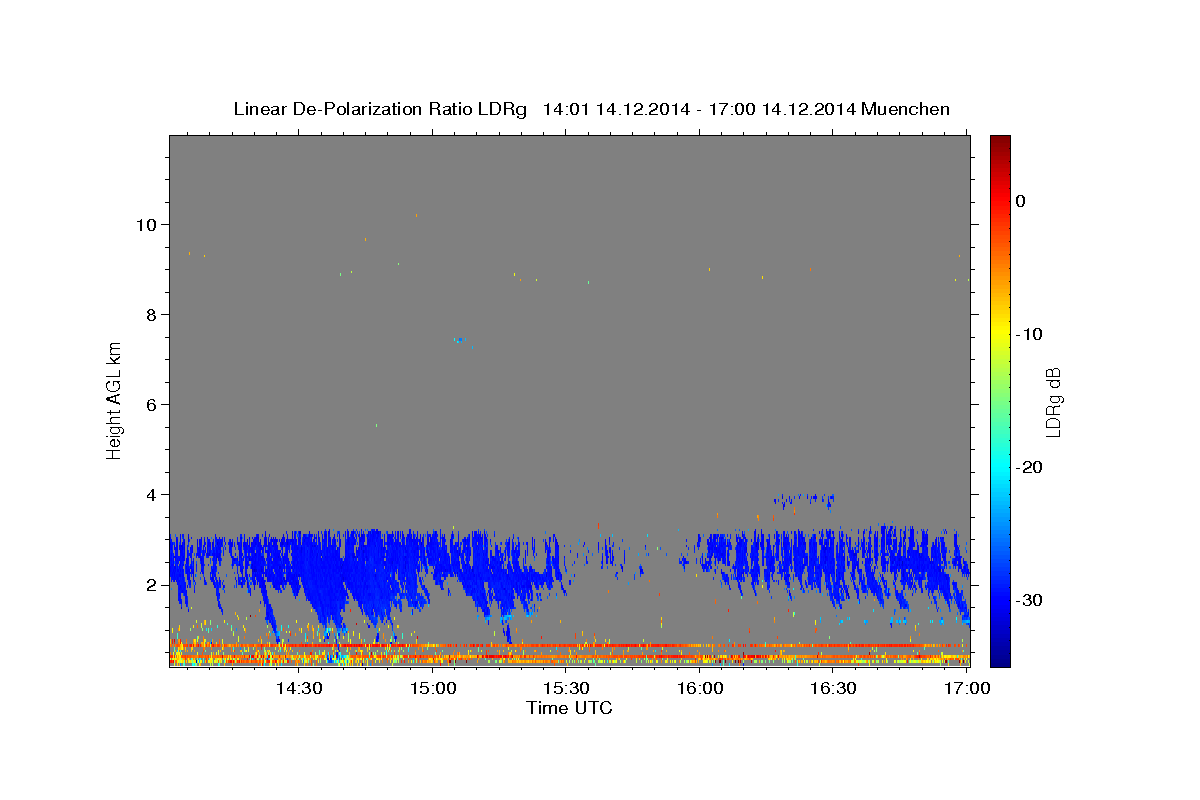
Task: Click the colorbar value -10
Action: [1029, 334]
